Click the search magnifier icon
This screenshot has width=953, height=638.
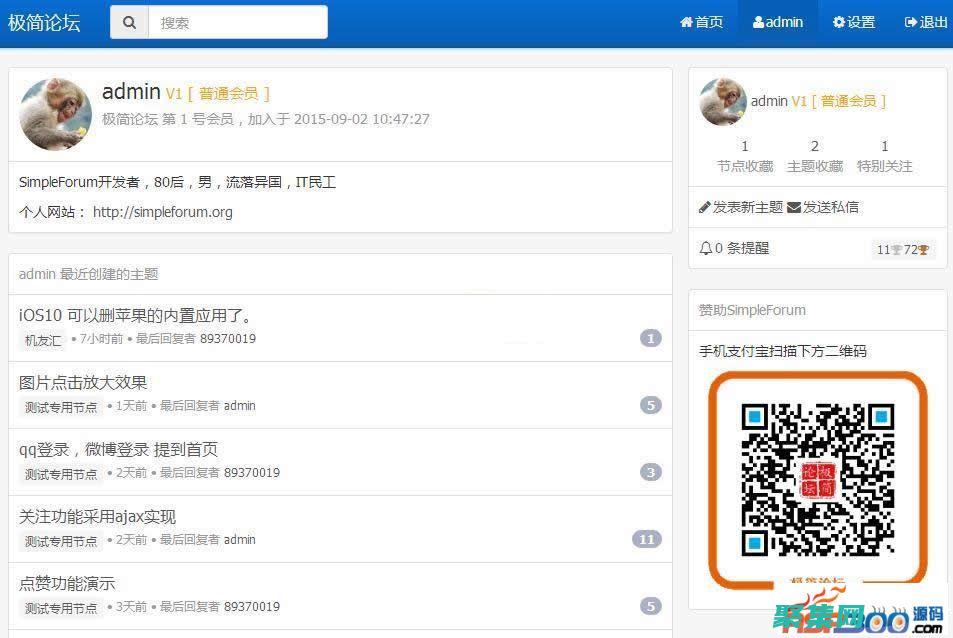[129, 21]
